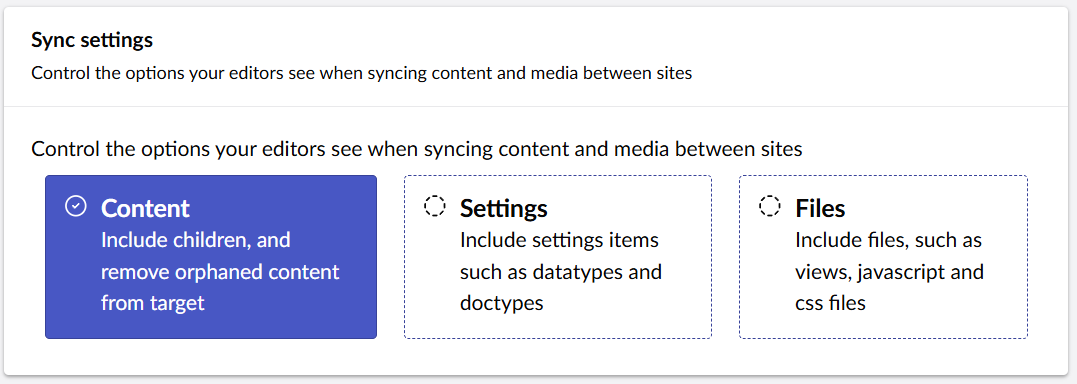Enable the Settings sync option card

(x=558, y=257)
